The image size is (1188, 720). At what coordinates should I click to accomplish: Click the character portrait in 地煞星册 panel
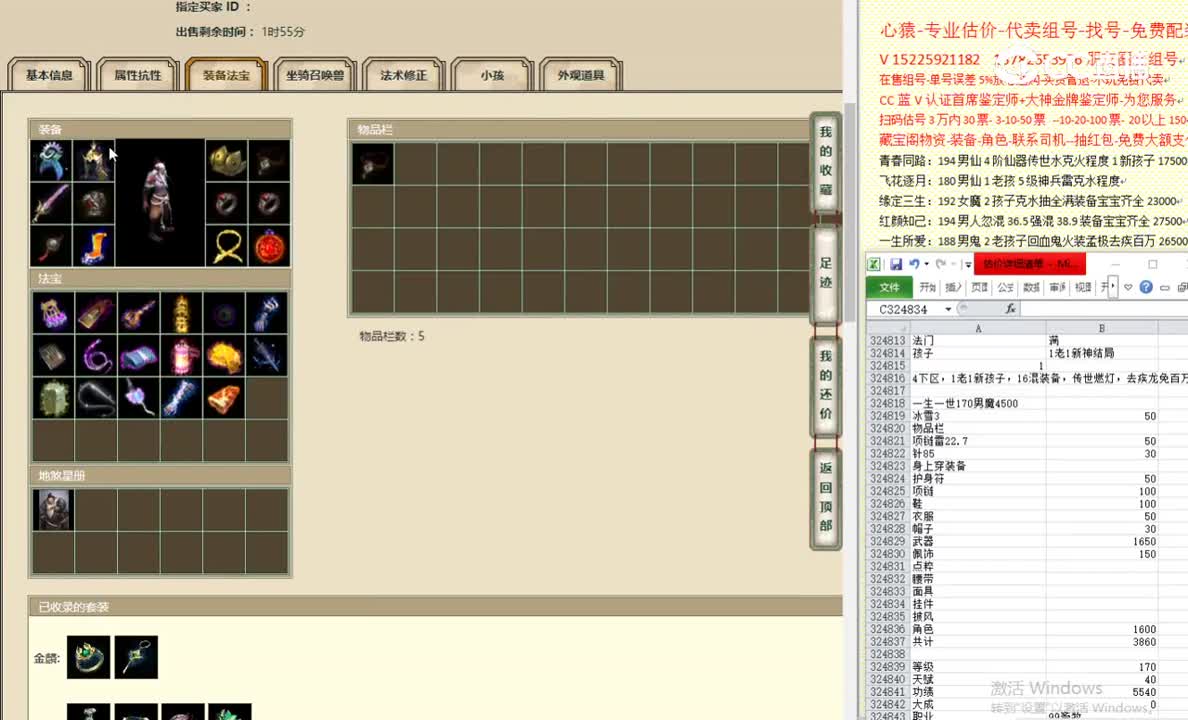[x=52, y=509]
